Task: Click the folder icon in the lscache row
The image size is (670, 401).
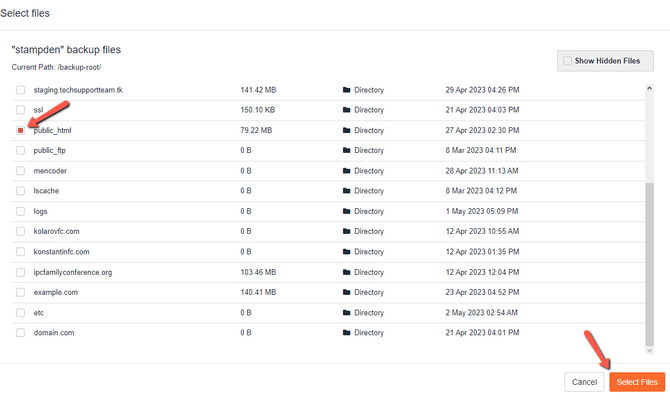Action: [346, 191]
